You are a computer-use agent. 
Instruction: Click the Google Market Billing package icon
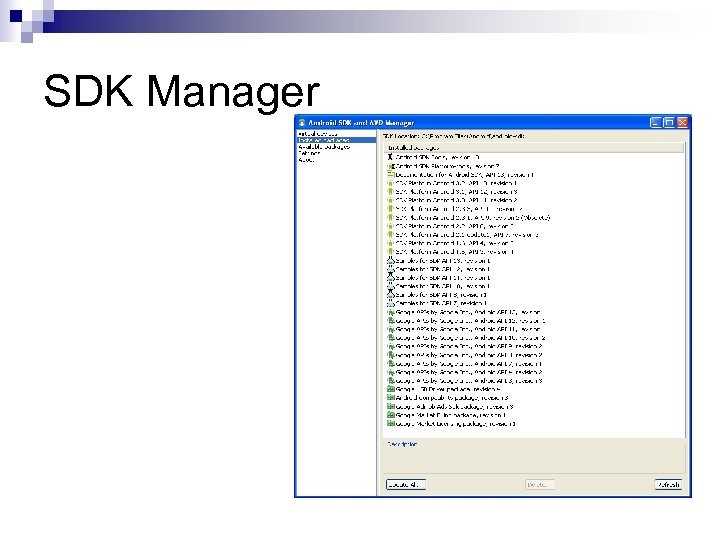click(x=390, y=415)
